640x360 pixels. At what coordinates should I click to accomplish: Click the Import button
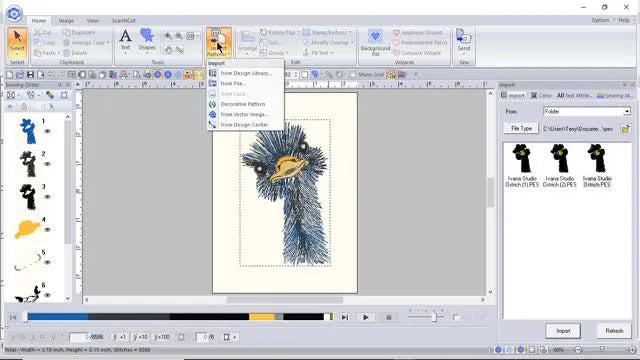coord(563,331)
